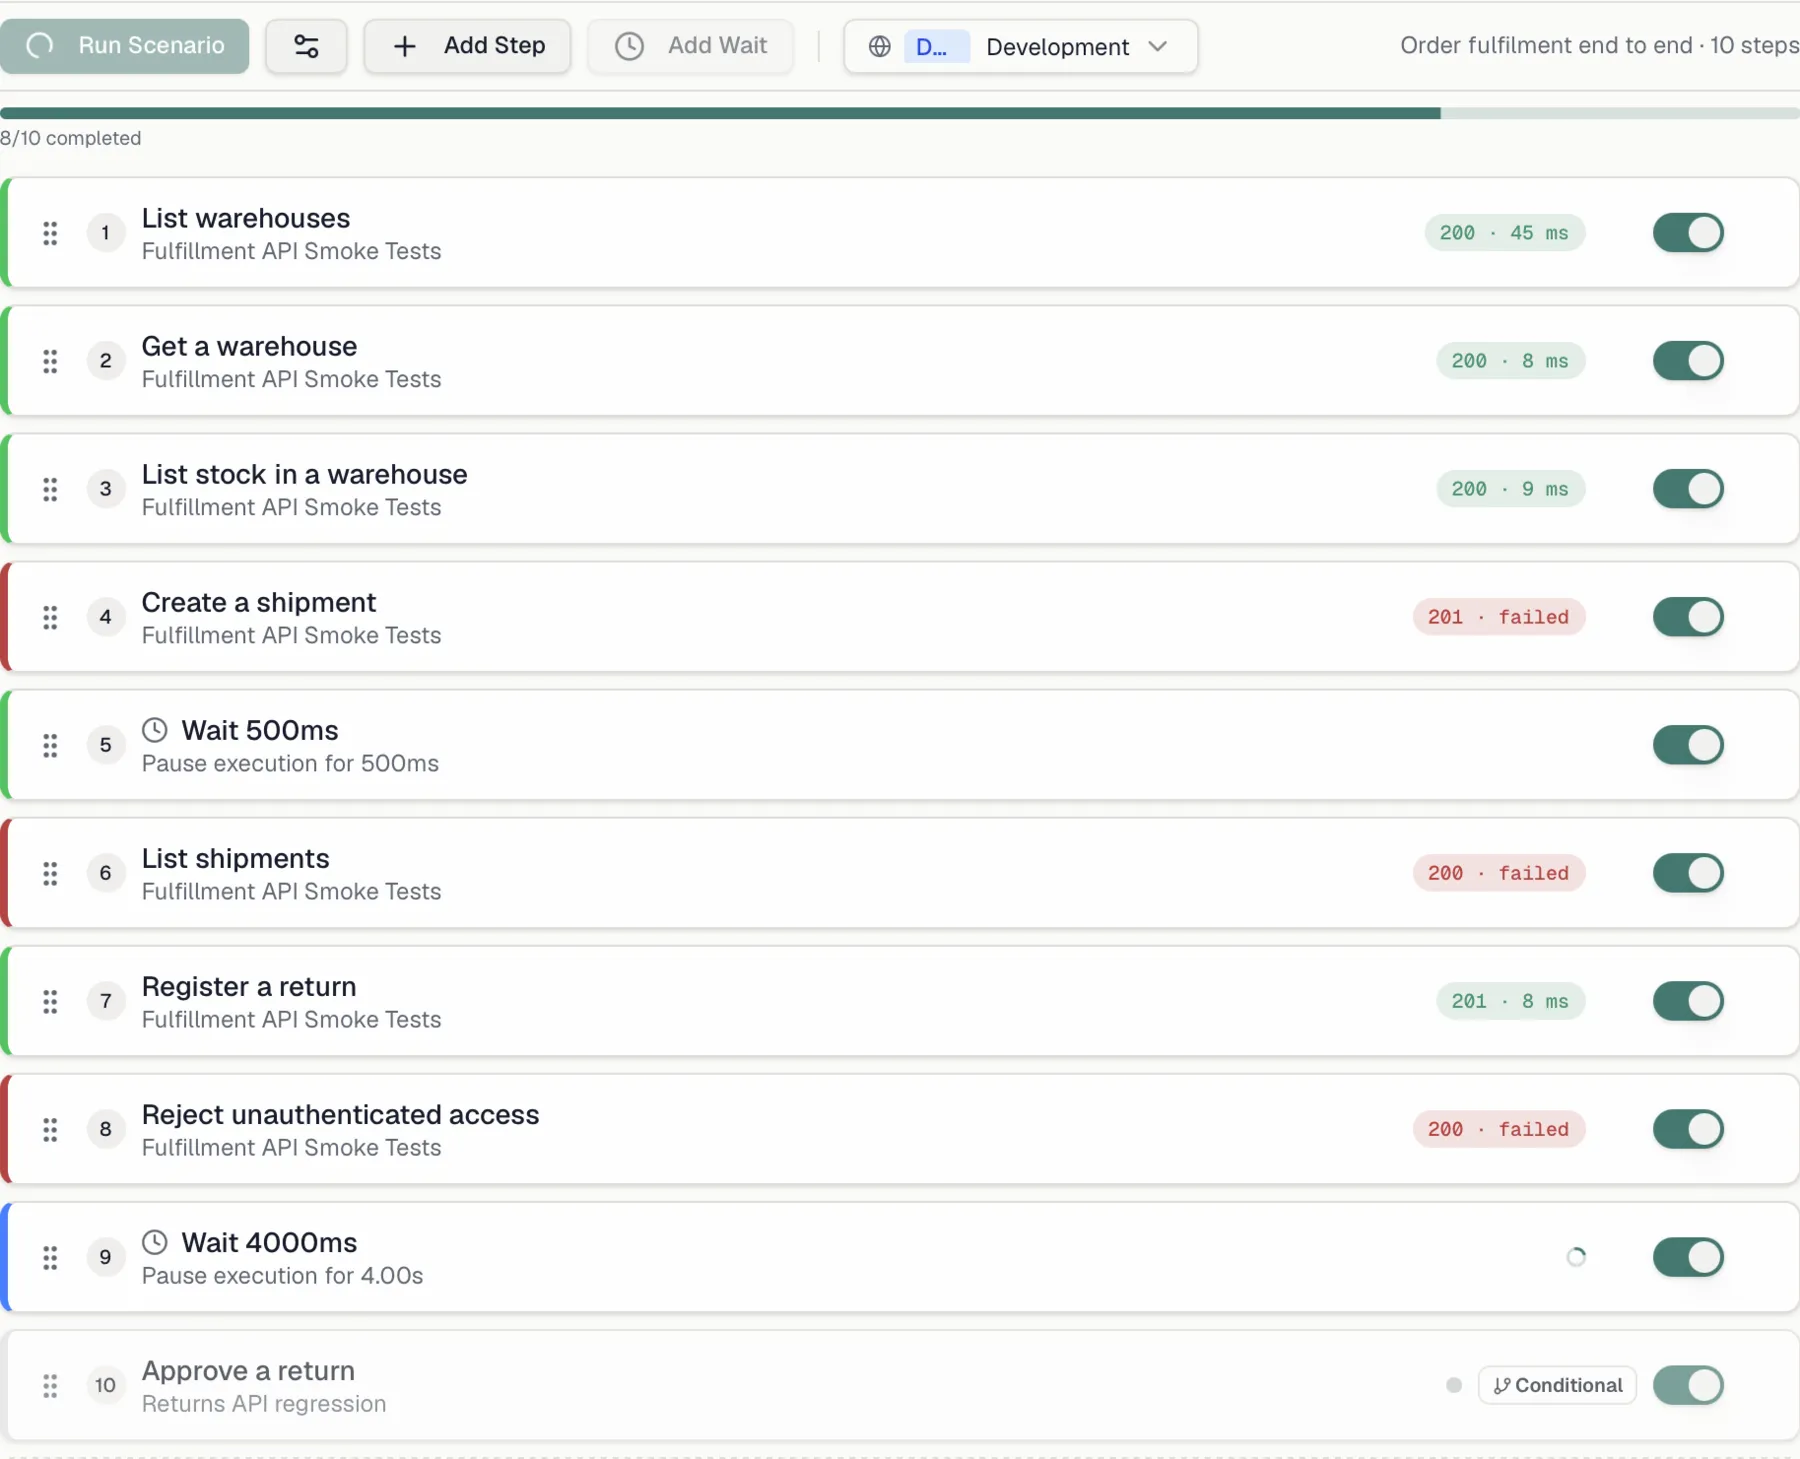Select the Register a return step title

point(249,986)
